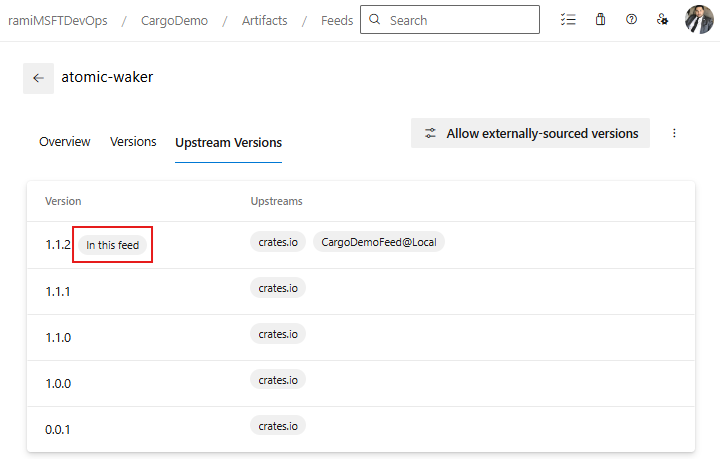Click the search magnifier icon

pyautogui.click(x=375, y=20)
